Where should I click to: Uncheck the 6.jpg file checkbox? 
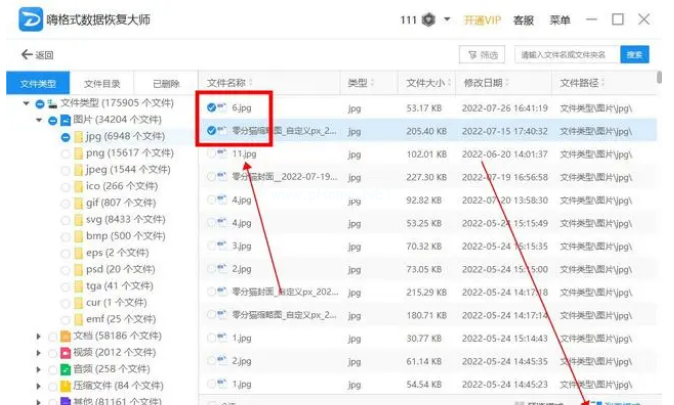coord(211,107)
